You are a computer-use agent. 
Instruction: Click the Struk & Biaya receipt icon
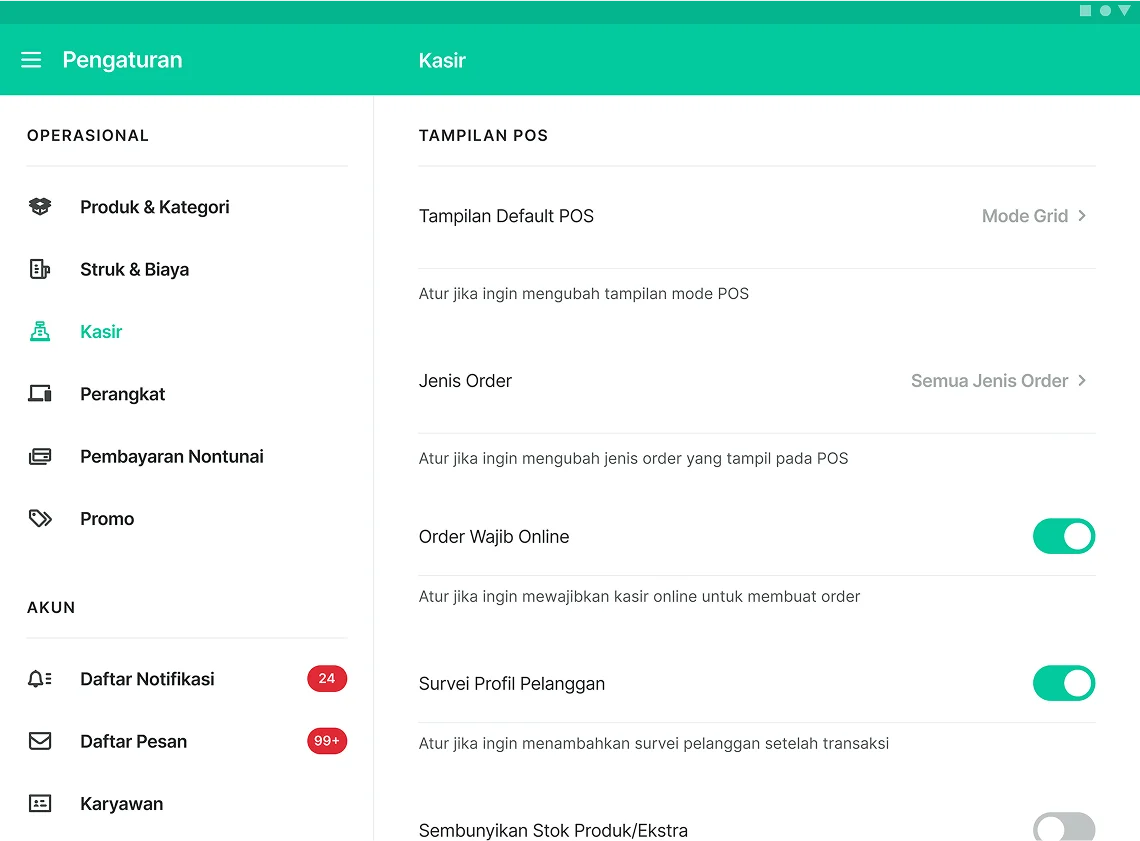point(40,269)
